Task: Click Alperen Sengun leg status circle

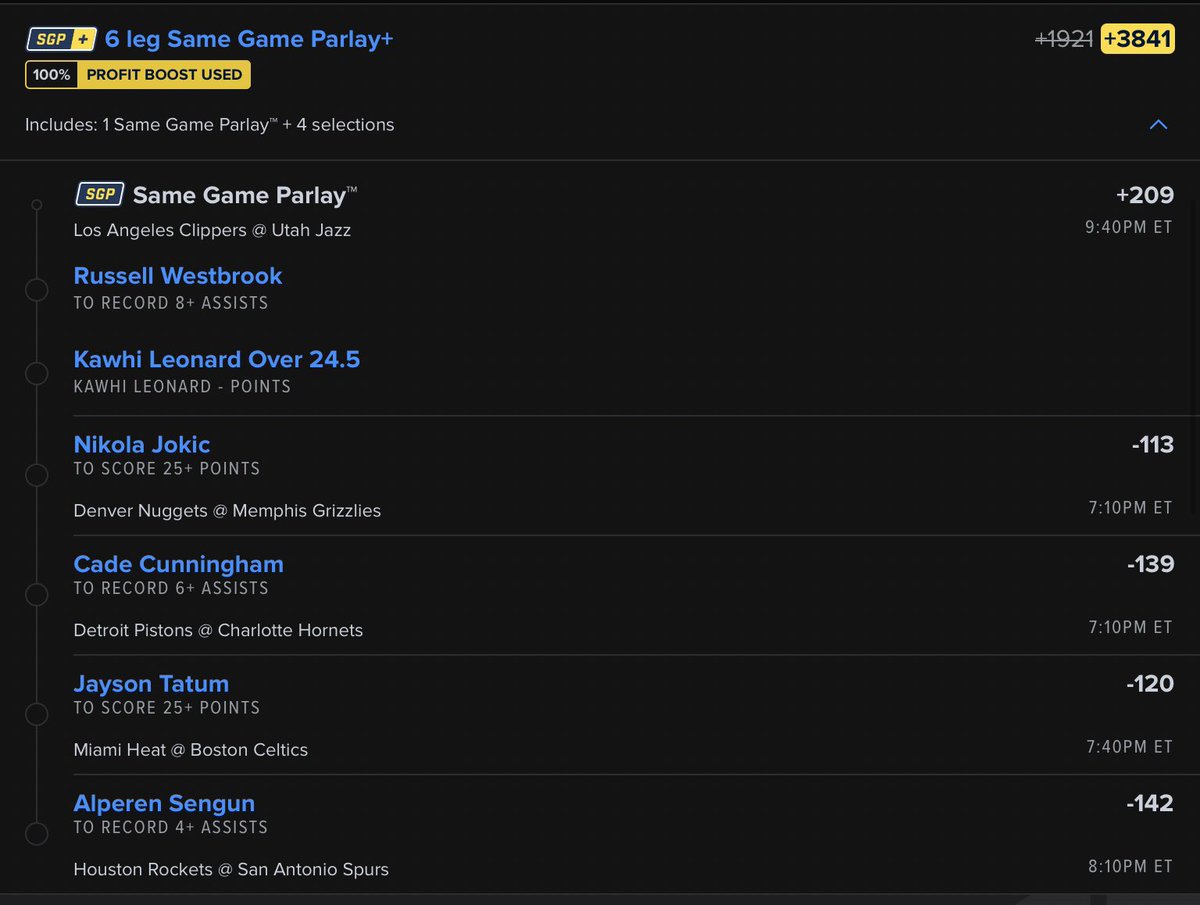Action: click(x=36, y=834)
